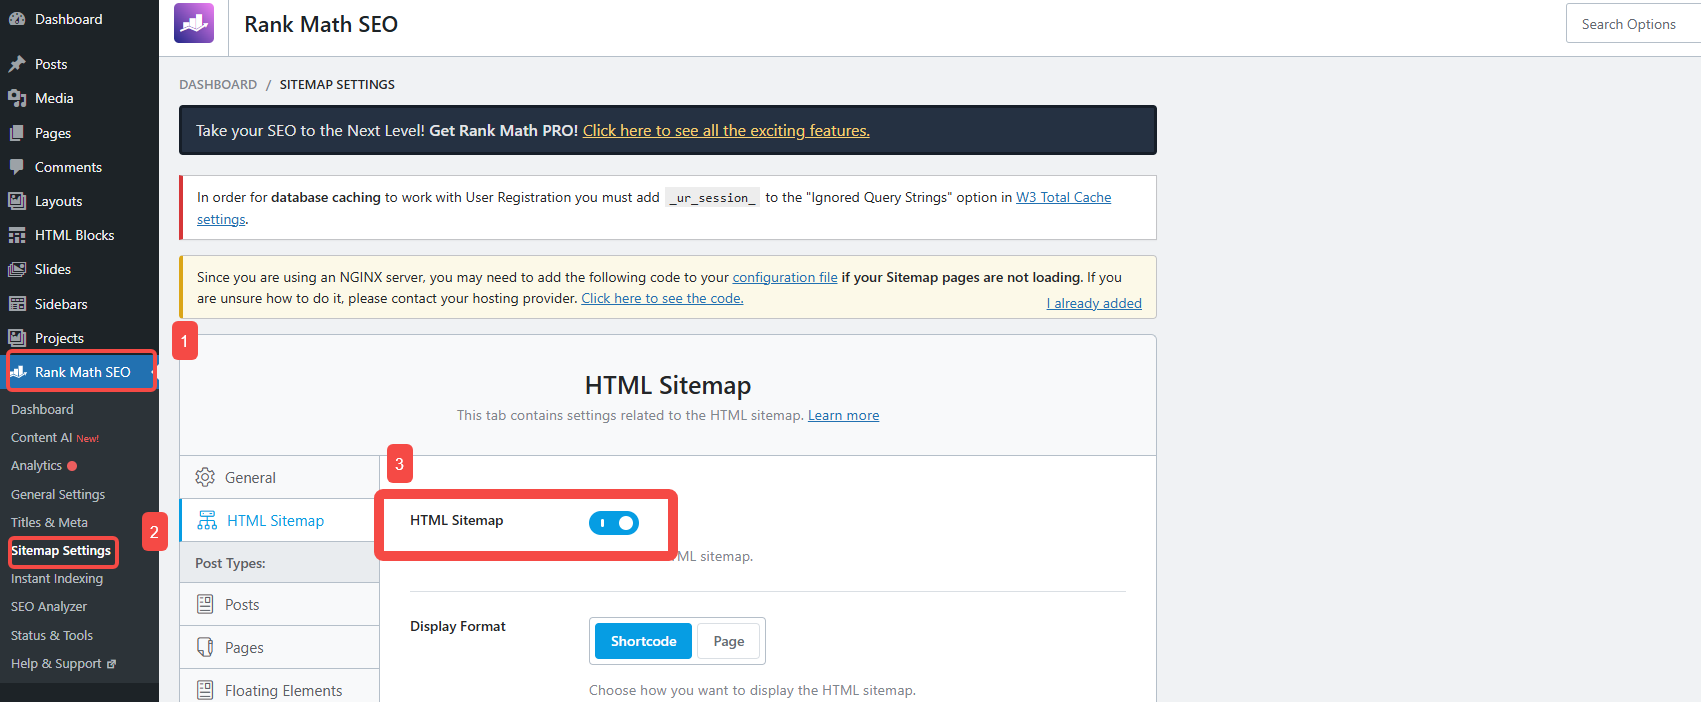Click the Rank Math SEO logo icon
Viewport: 1701px width, 702px height.
click(x=194, y=23)
